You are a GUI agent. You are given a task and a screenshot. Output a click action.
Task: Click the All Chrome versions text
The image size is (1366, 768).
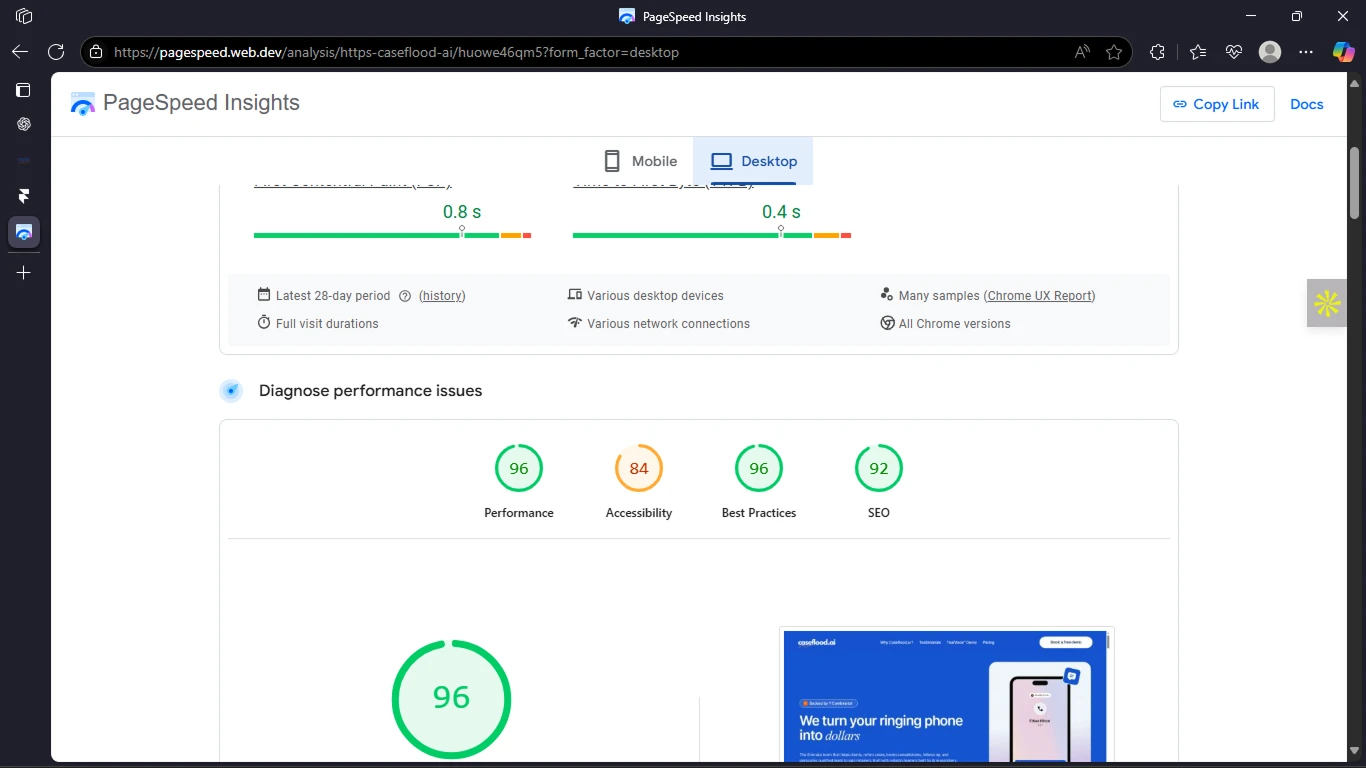[954, 324]
